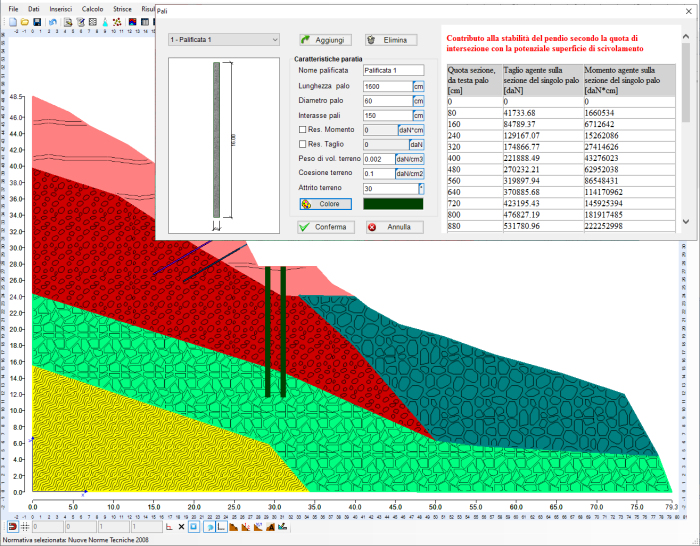This screenshot has width=700, height=546.
Task: Open the cm unit selector for Lunghezza palo
Action: (419, 86)
